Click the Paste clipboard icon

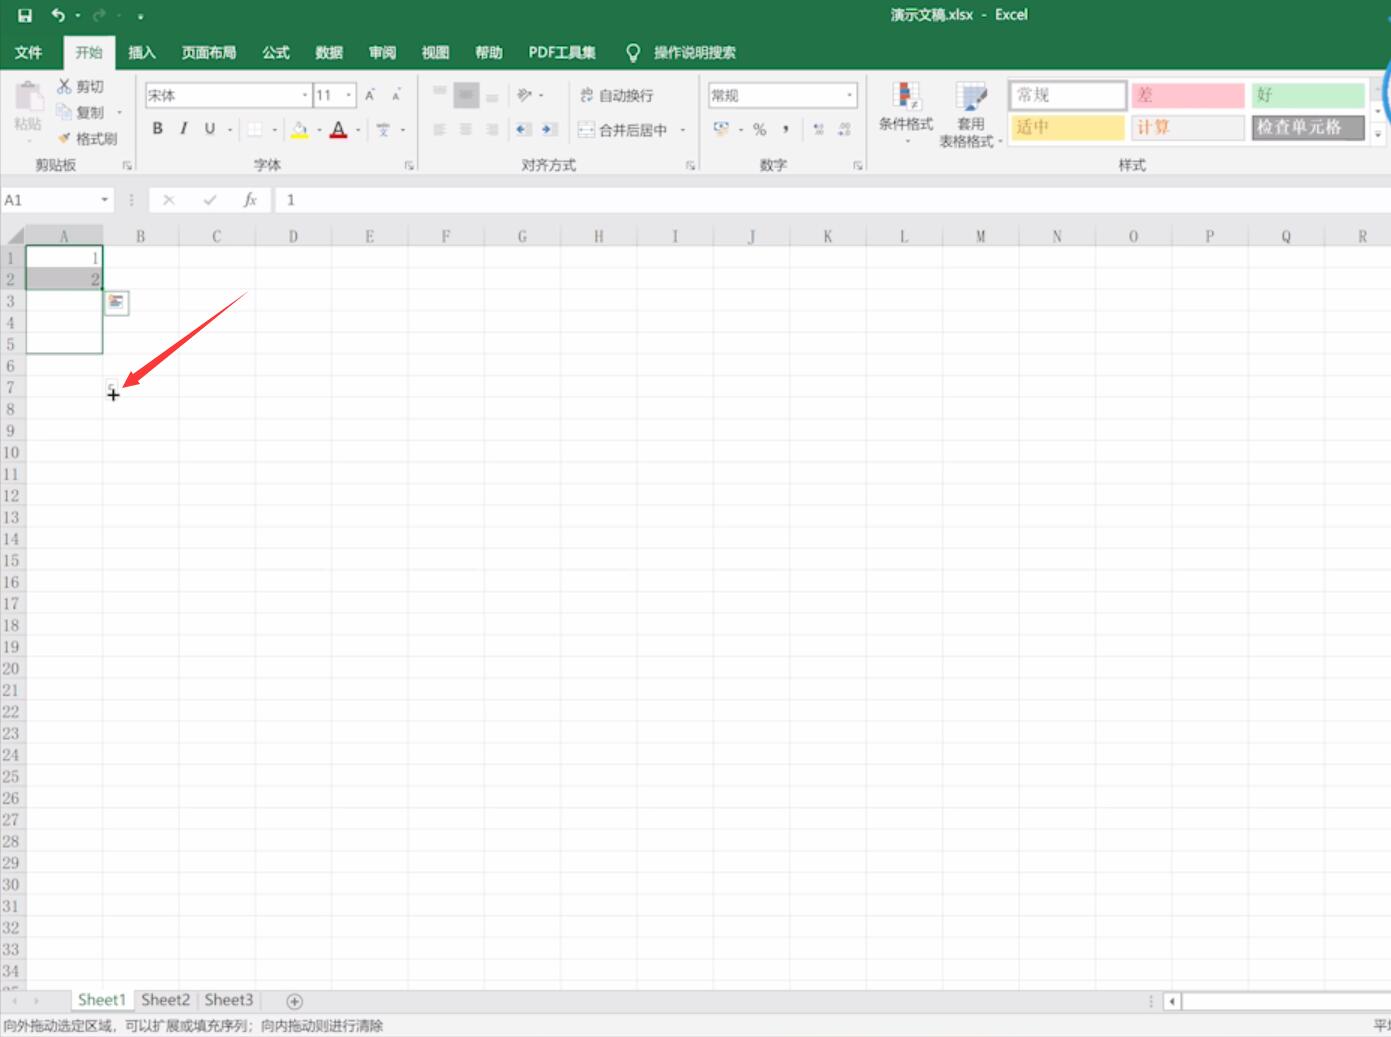coord(28,97)
